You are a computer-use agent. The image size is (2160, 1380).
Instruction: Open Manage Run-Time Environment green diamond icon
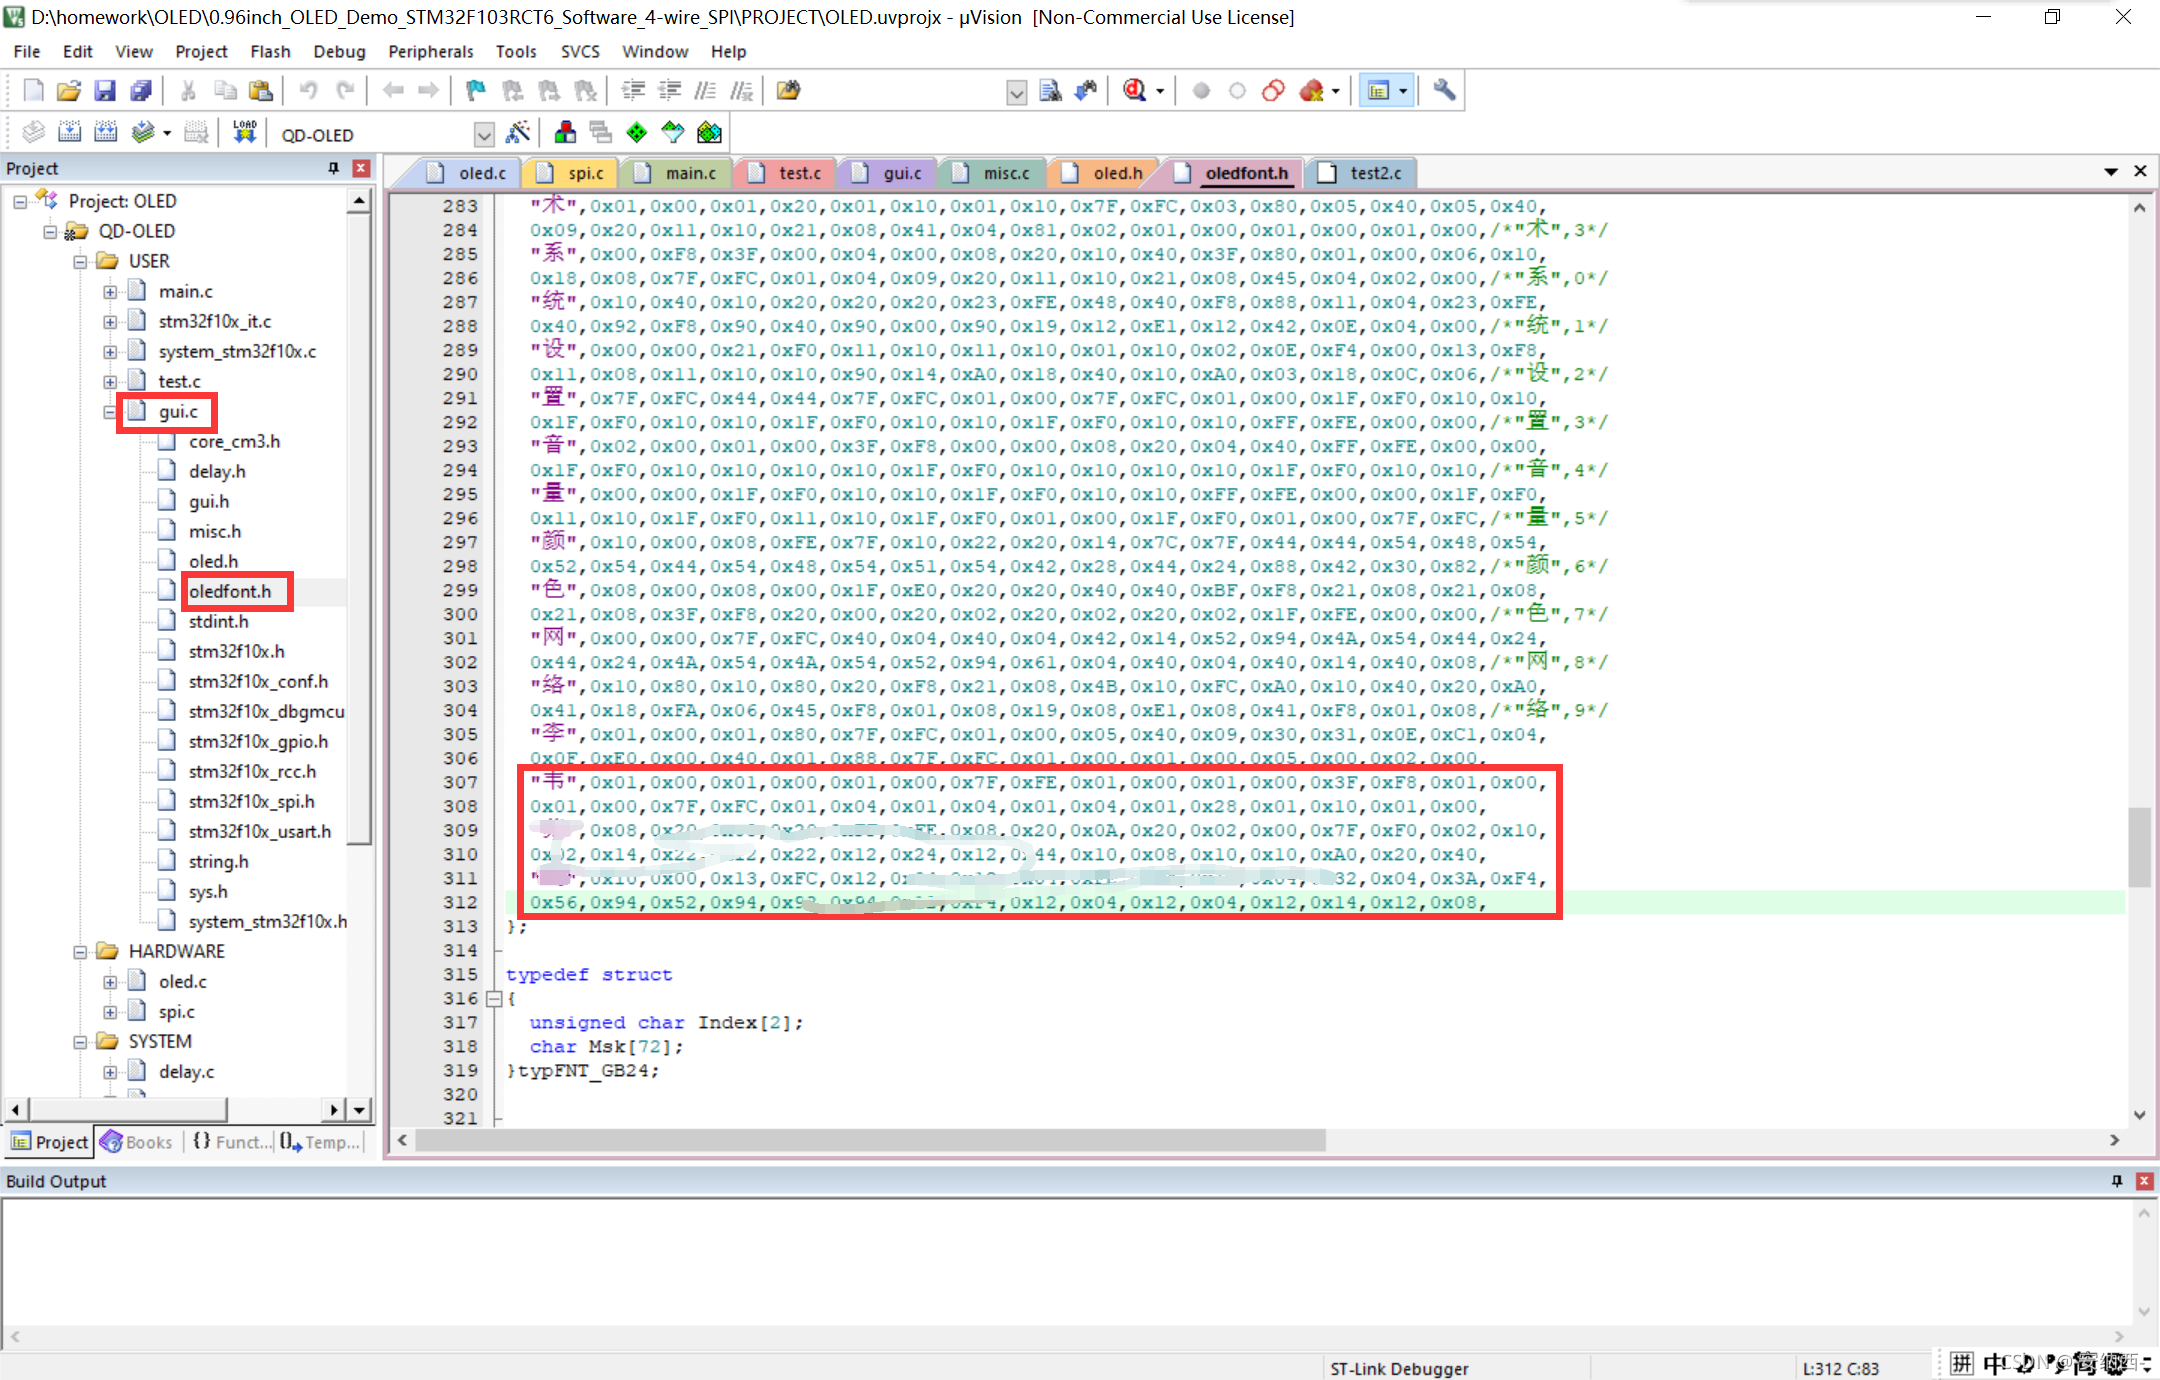tap(637, 133)
